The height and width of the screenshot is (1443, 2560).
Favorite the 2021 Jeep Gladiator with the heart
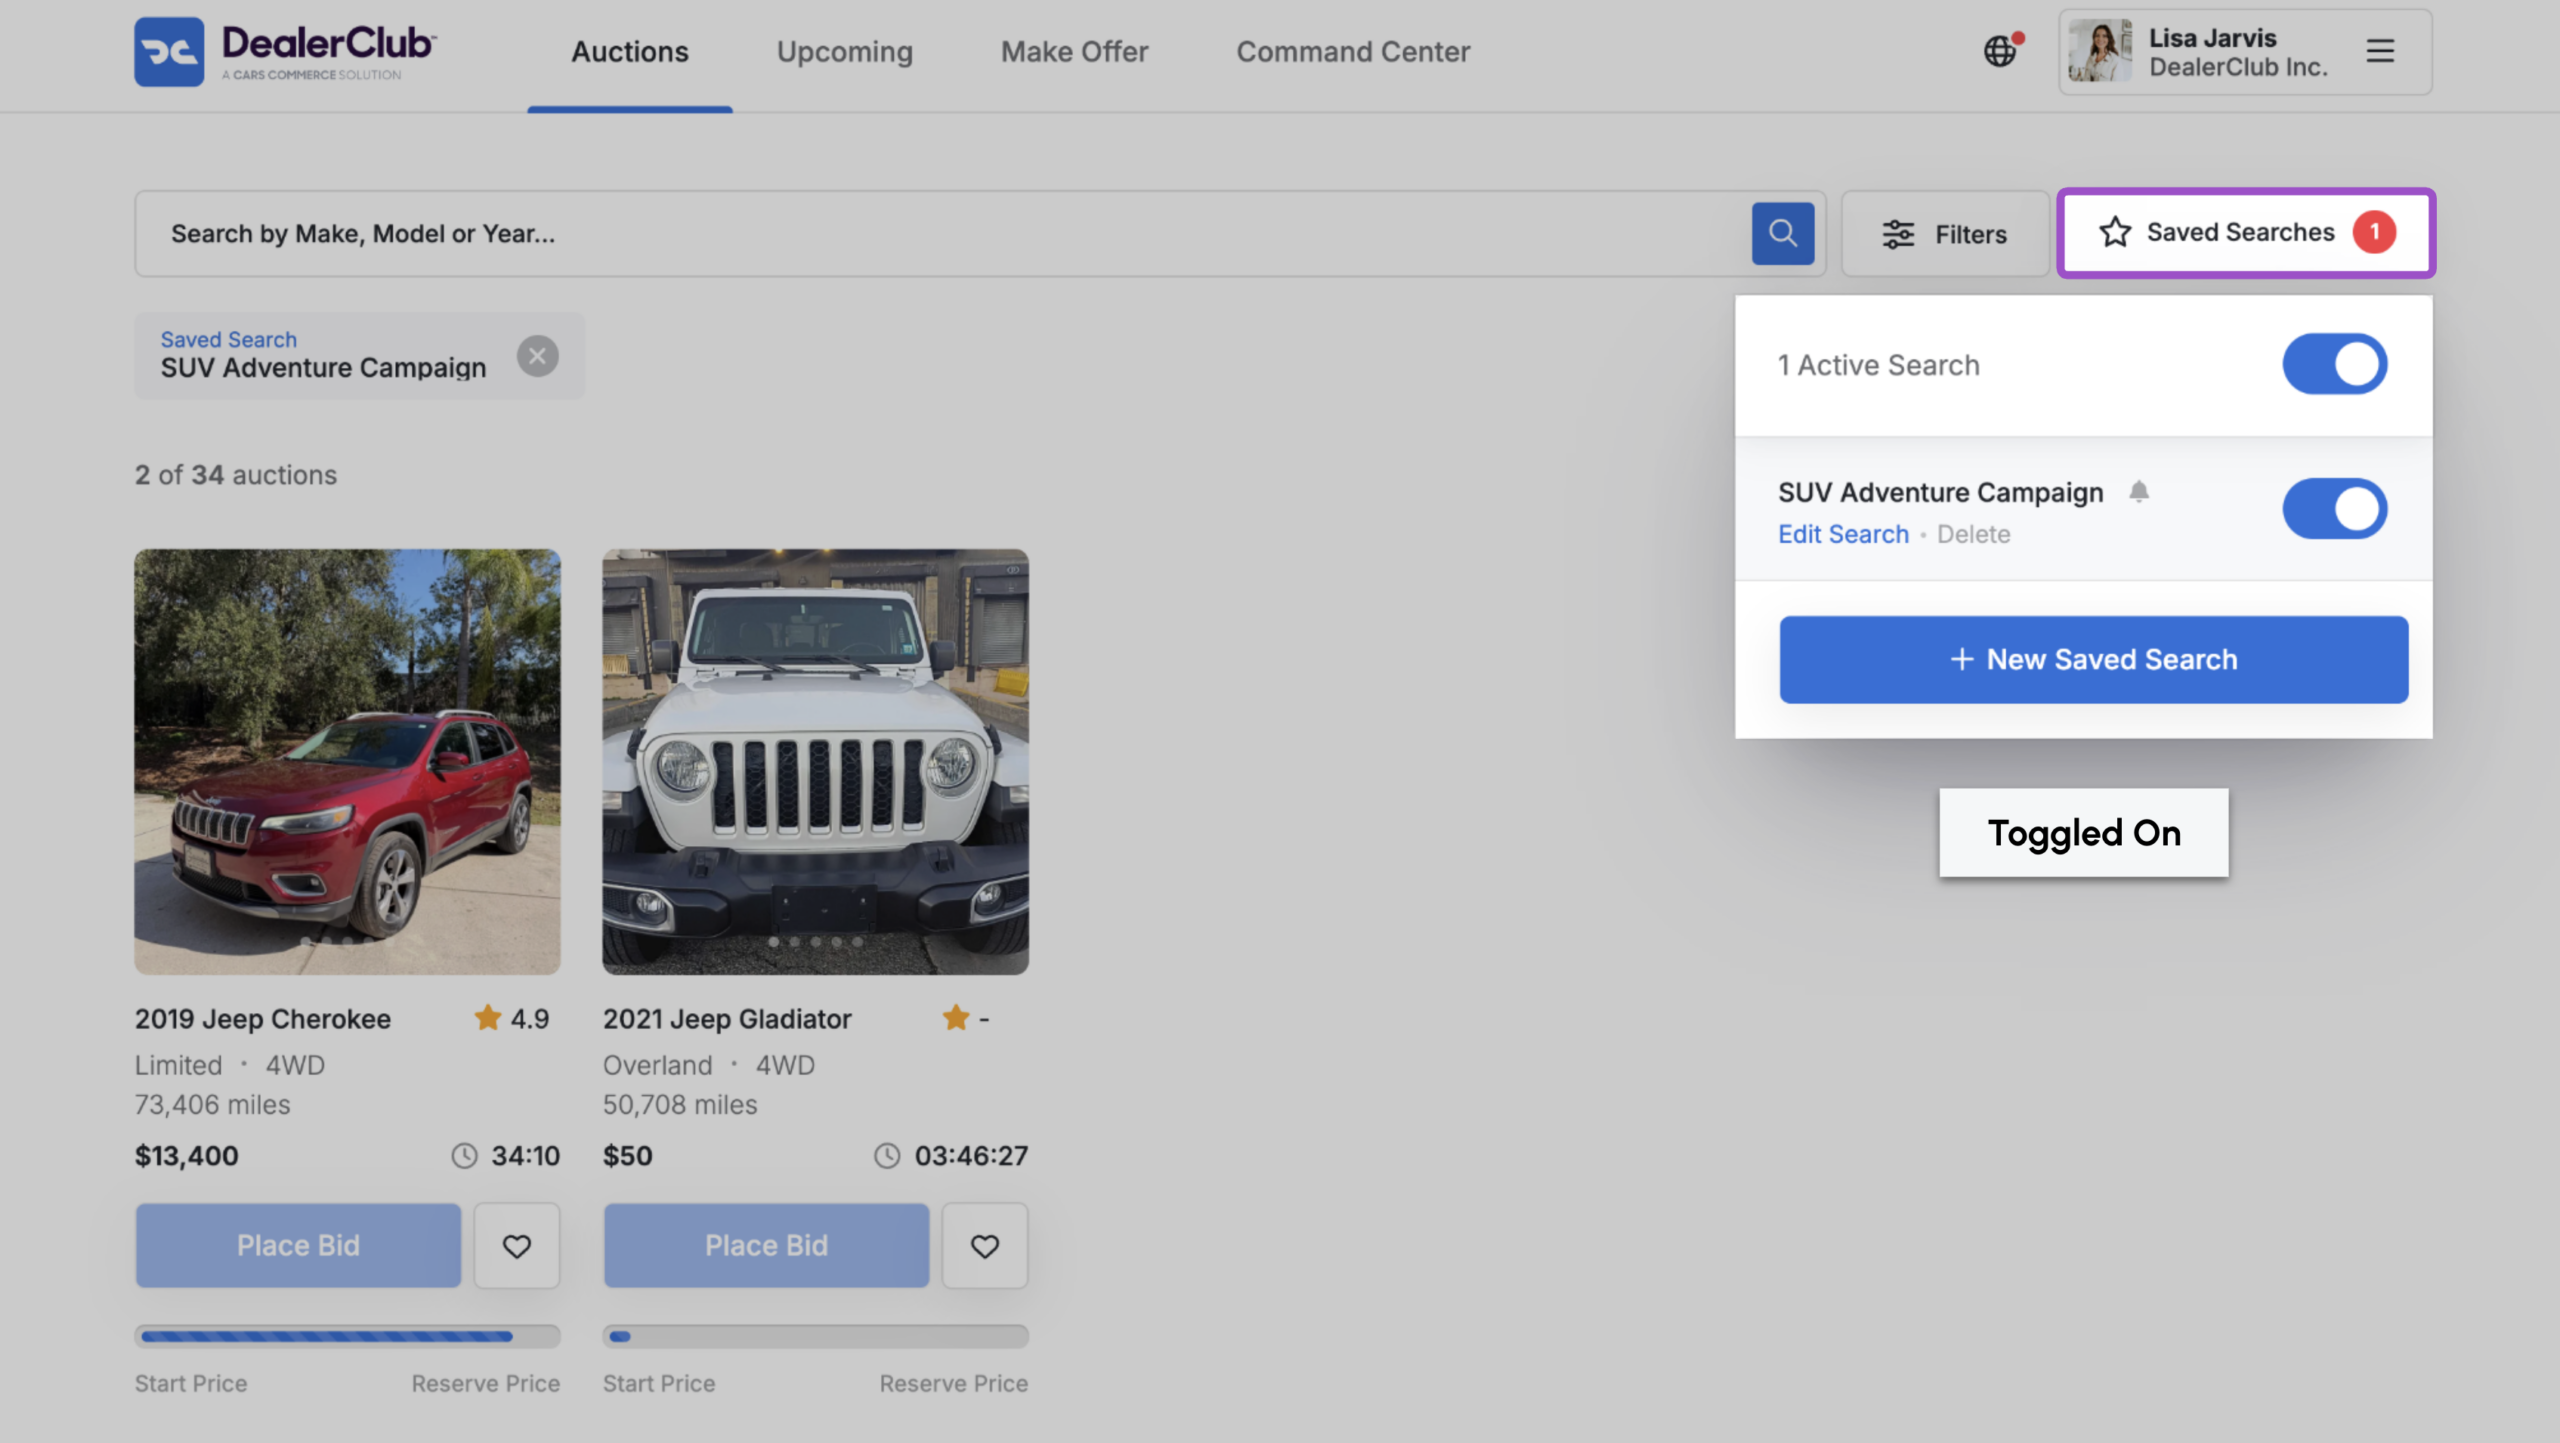pos(984,1245)
